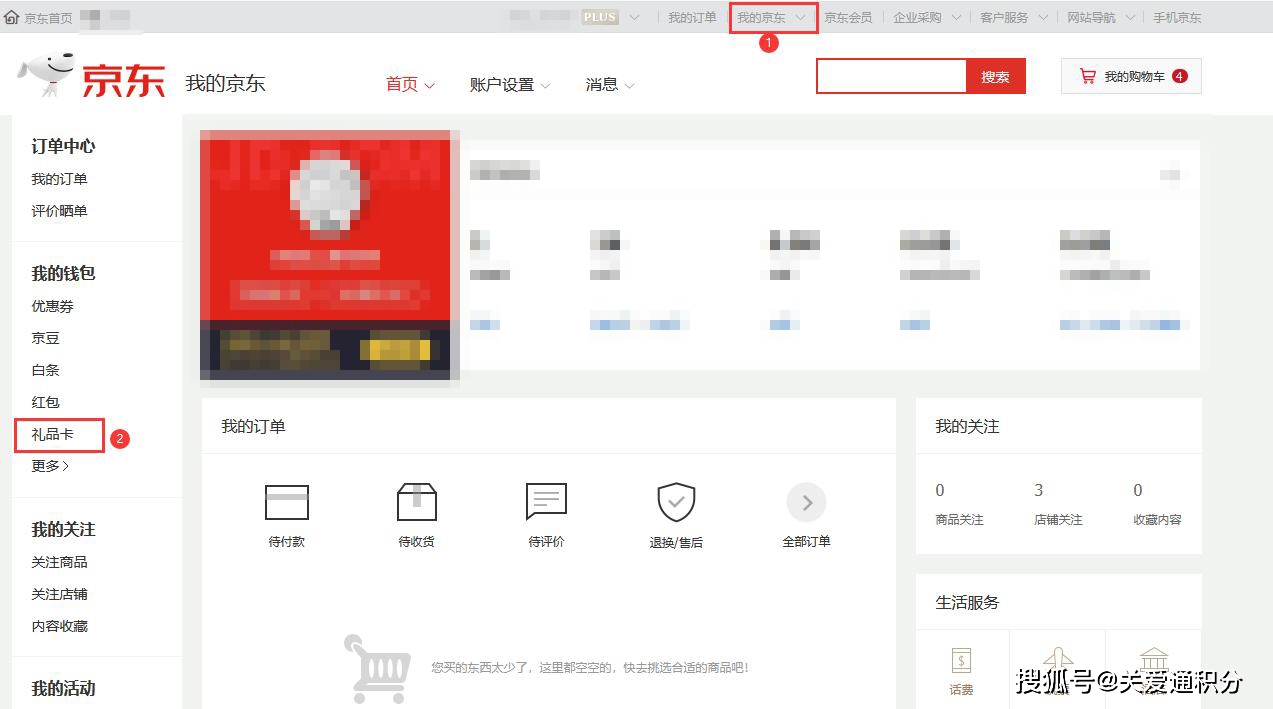This screenshot has width=1273, height=709.
Task: Click the 商品关注 count
Action: click(x=940, y=490)
